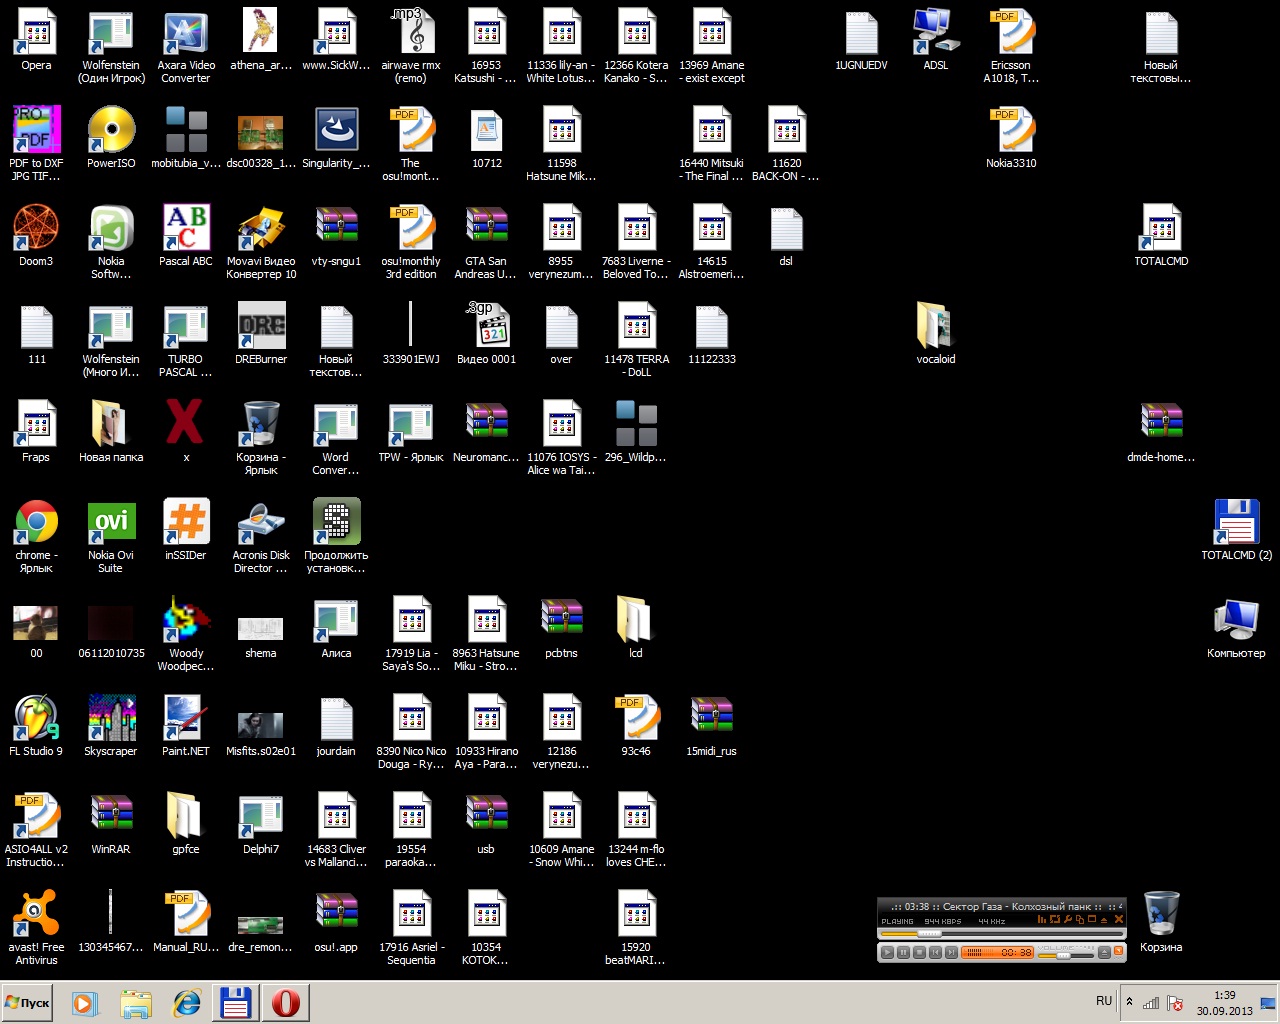Pause playback in the audio player widget
Screen dimensions: 1280x1024
point(903,953)
